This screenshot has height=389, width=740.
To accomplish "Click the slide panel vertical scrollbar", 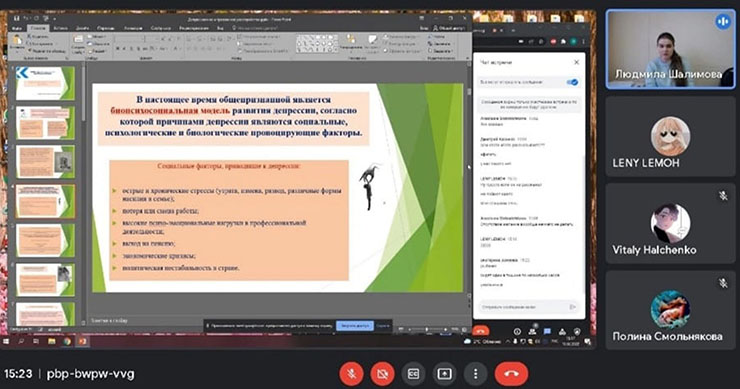I will [x=83, y=194].
